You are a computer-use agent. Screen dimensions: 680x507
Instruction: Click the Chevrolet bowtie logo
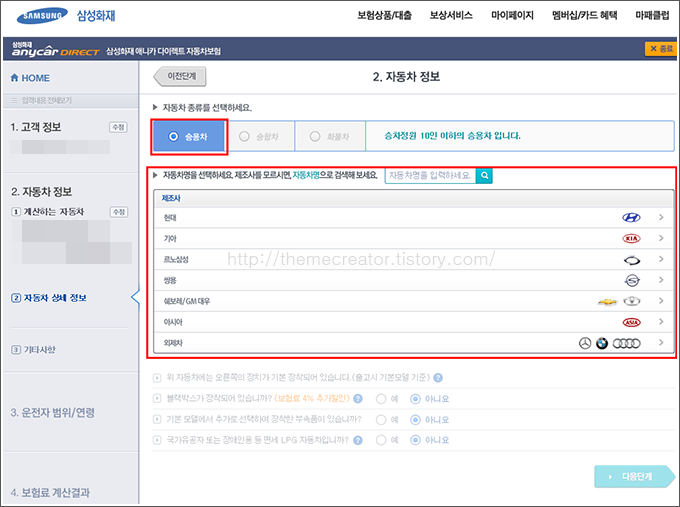point(608,301)
